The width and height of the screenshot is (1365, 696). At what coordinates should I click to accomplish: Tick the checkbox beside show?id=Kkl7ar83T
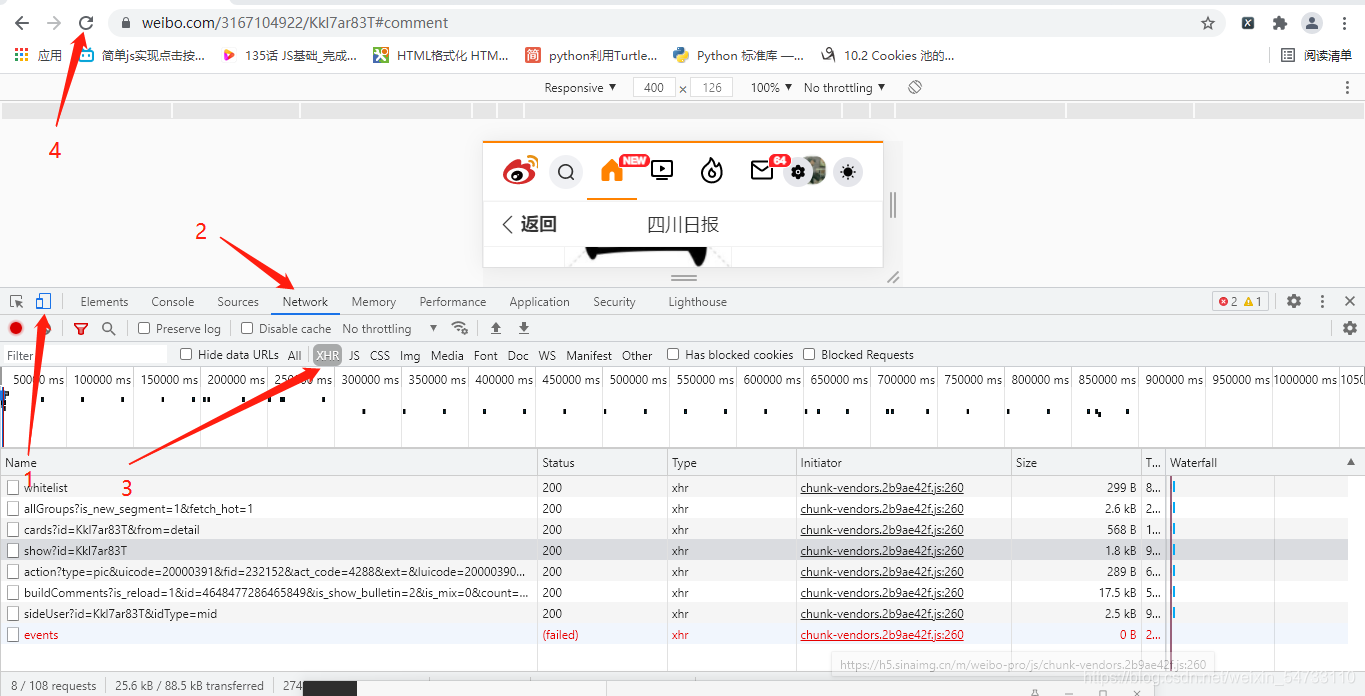click(13, 551)
